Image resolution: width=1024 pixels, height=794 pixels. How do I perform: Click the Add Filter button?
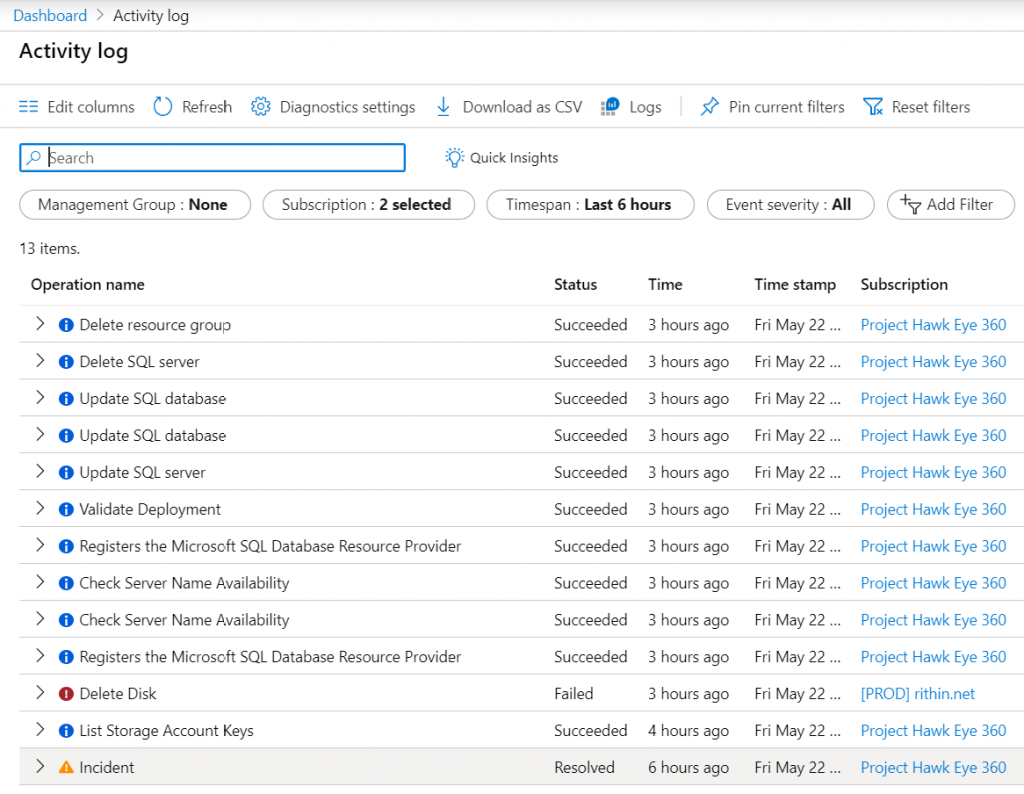948,205
